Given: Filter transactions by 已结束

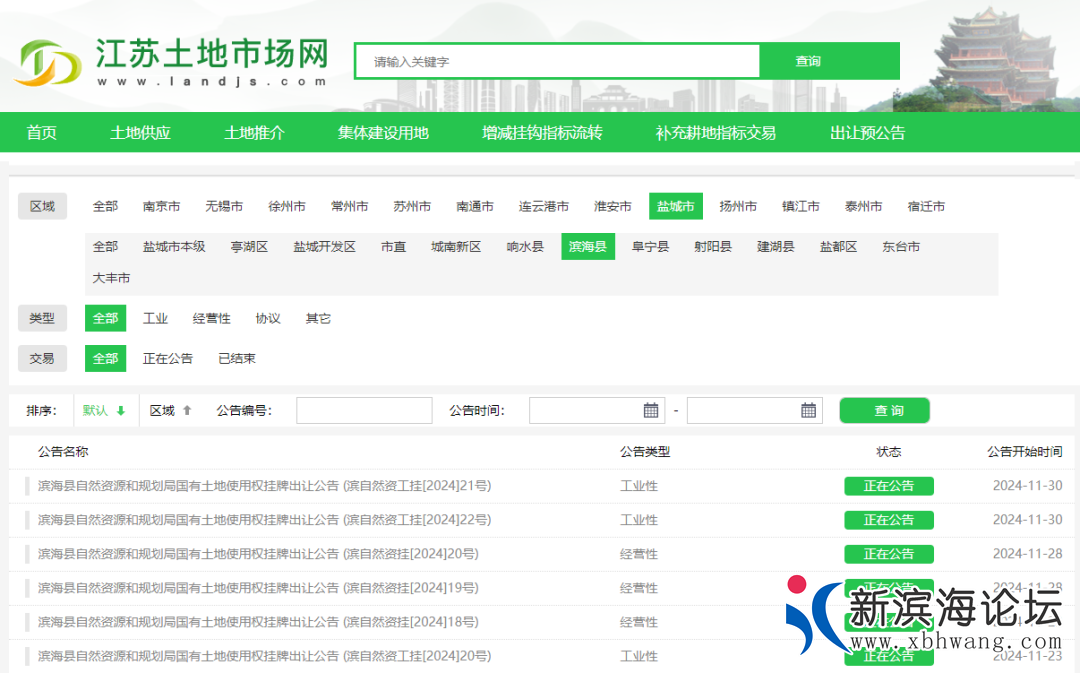Looking at the screenshot, I should (237, 358).
